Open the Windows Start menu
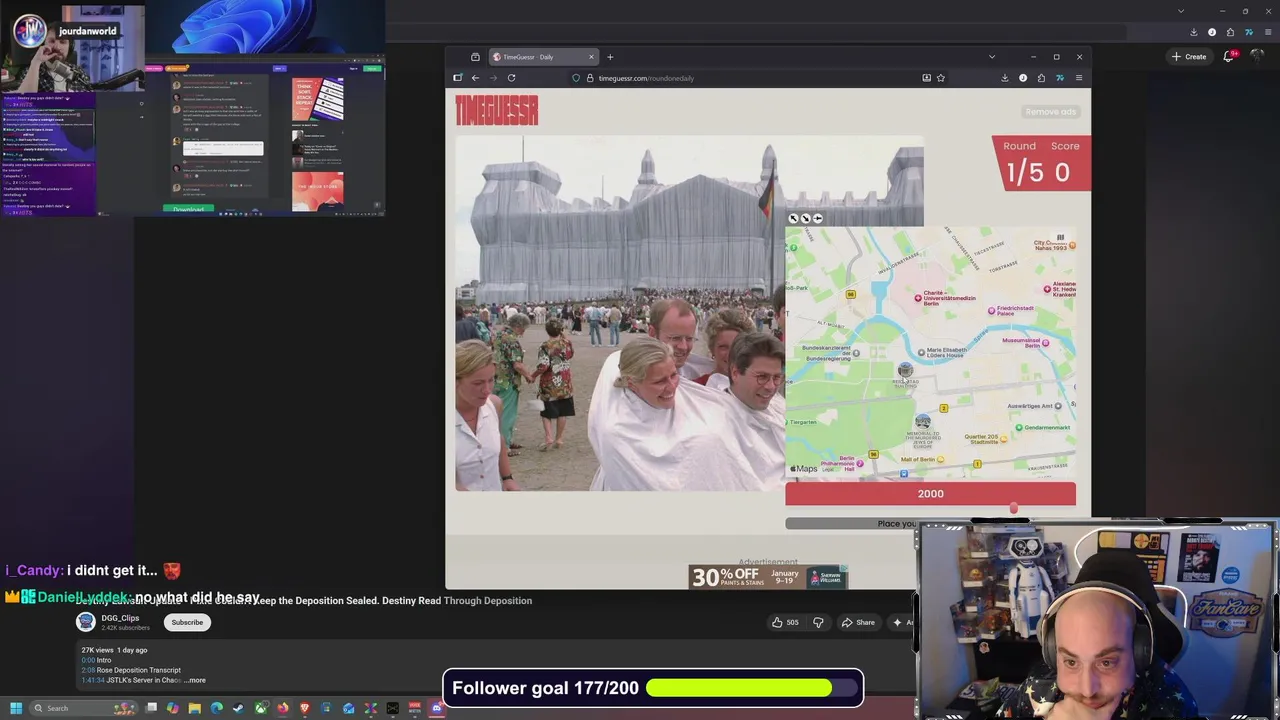This screenshot has height=720, width=1280. point(16,708)
